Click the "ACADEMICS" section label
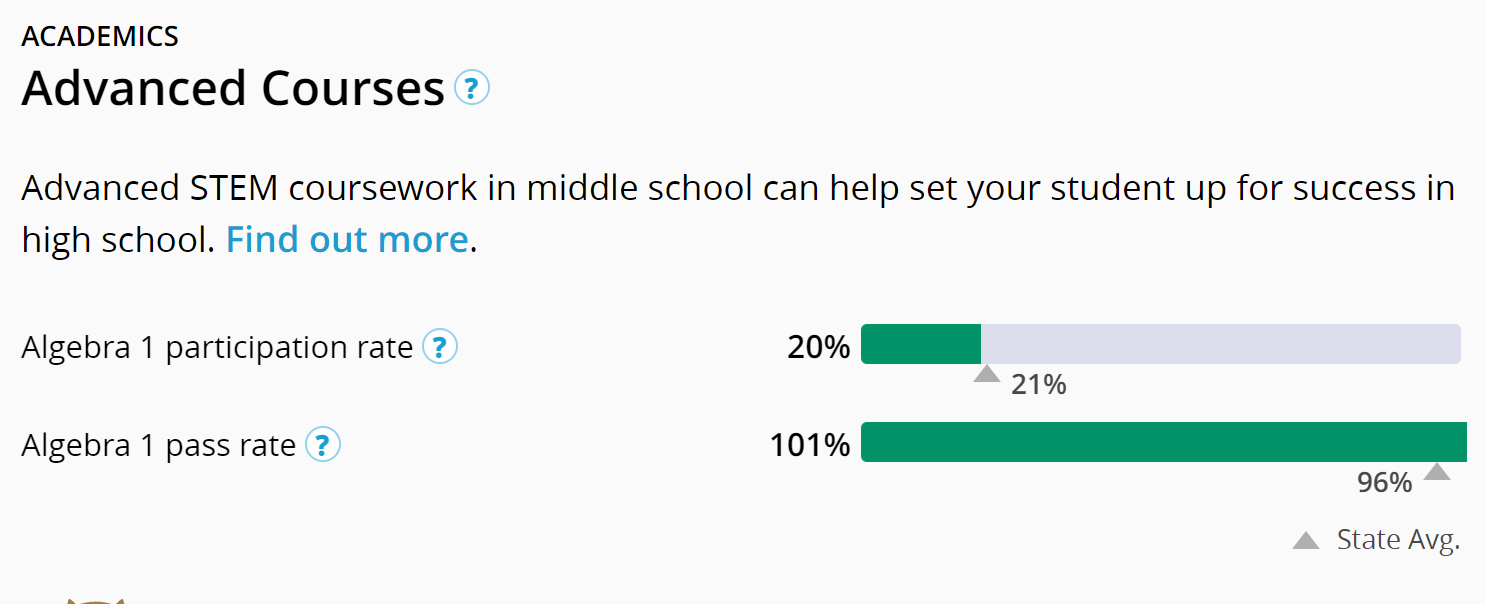 tap(100, 37)
